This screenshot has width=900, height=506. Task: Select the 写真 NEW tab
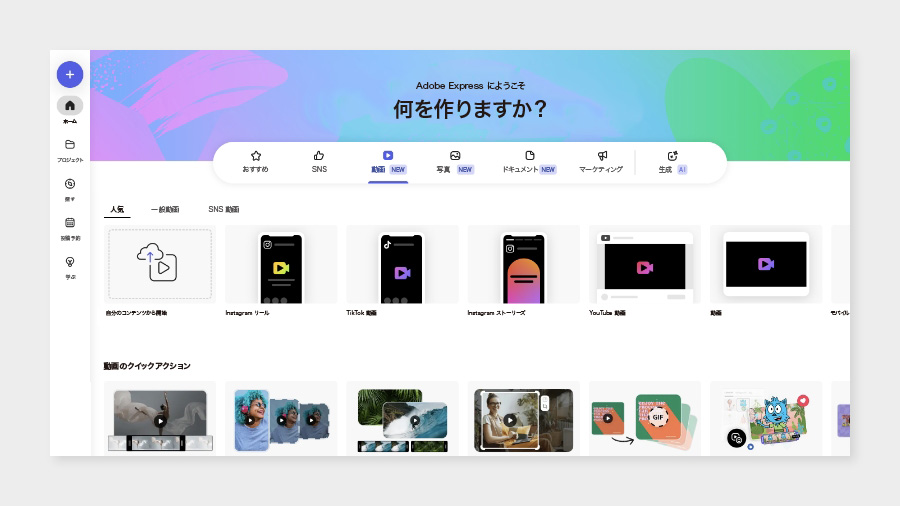[x=455, y=162]
